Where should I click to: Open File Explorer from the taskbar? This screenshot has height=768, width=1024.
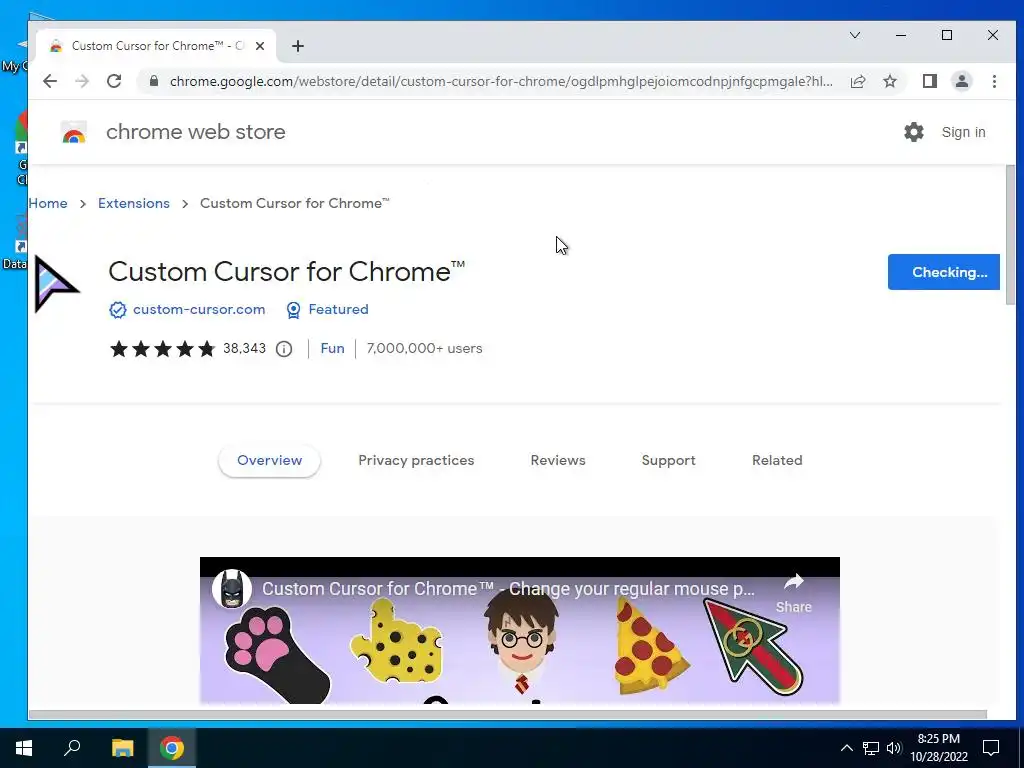pyautogui.click(x=122, y=748)
